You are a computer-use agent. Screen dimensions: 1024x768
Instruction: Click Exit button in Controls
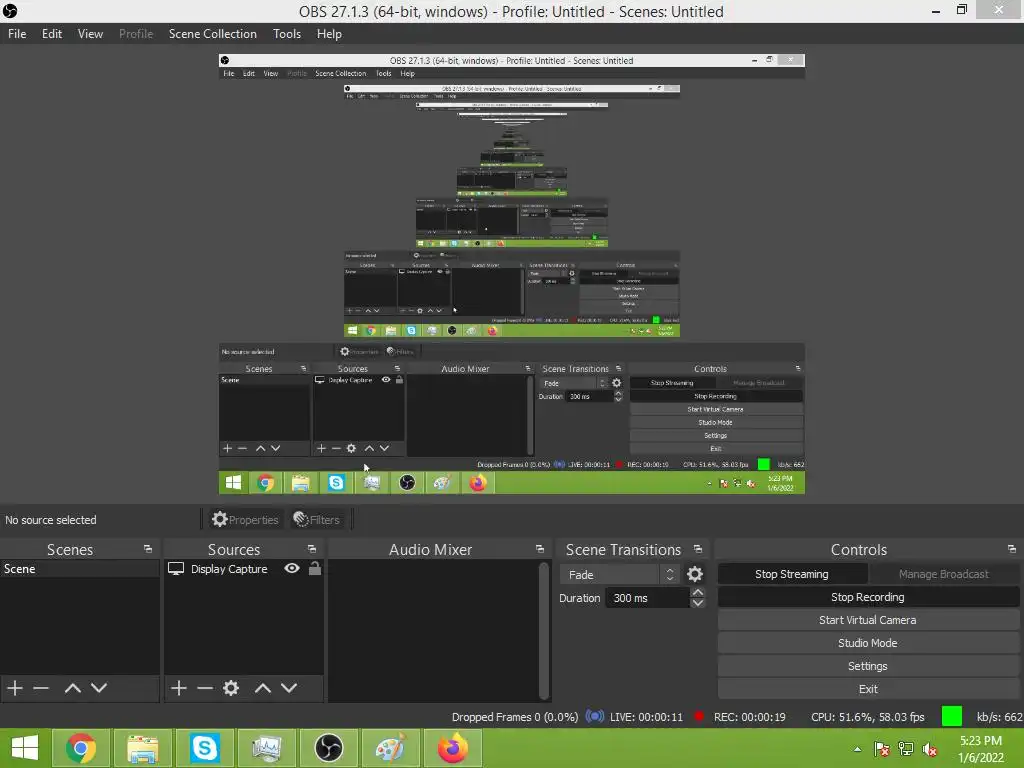(x=868, y=688)
